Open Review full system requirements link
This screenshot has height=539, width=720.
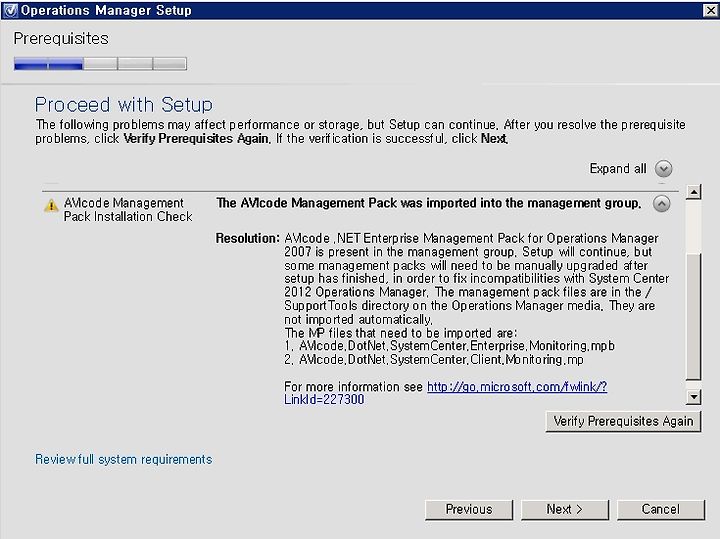tap(124, 460)
